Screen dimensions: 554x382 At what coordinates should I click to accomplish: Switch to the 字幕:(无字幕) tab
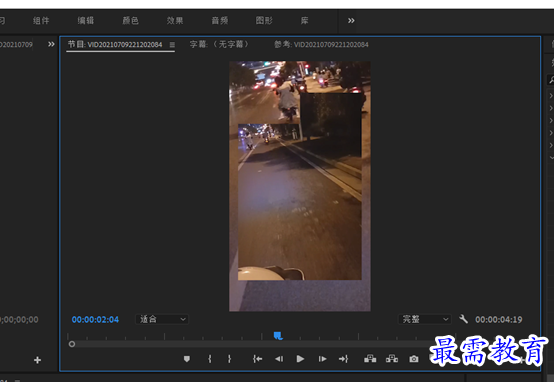(x=219, y=44)
